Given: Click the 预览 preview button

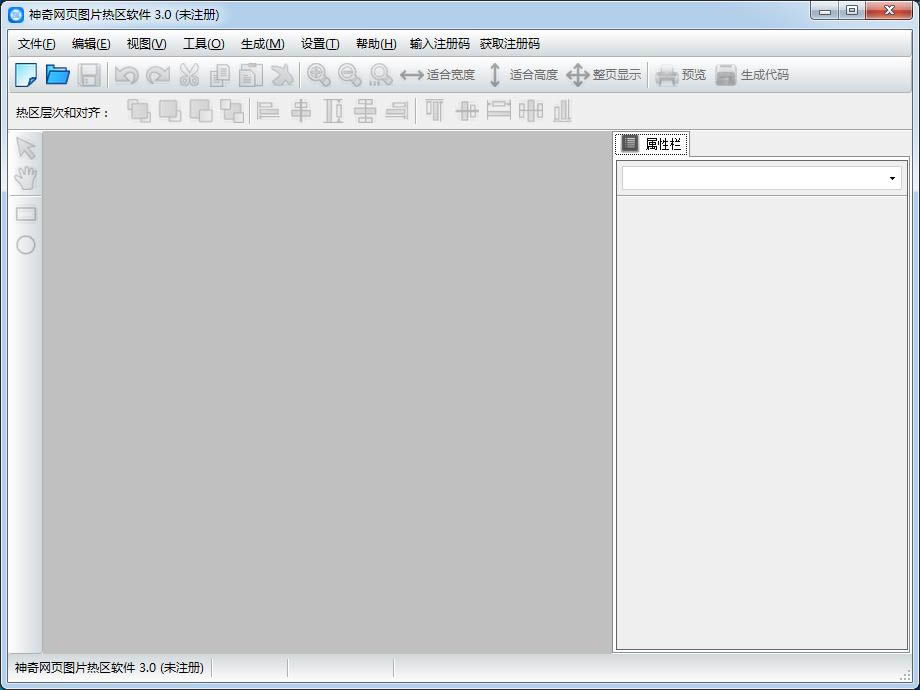Looking at the screenshot, I should 681,75.
